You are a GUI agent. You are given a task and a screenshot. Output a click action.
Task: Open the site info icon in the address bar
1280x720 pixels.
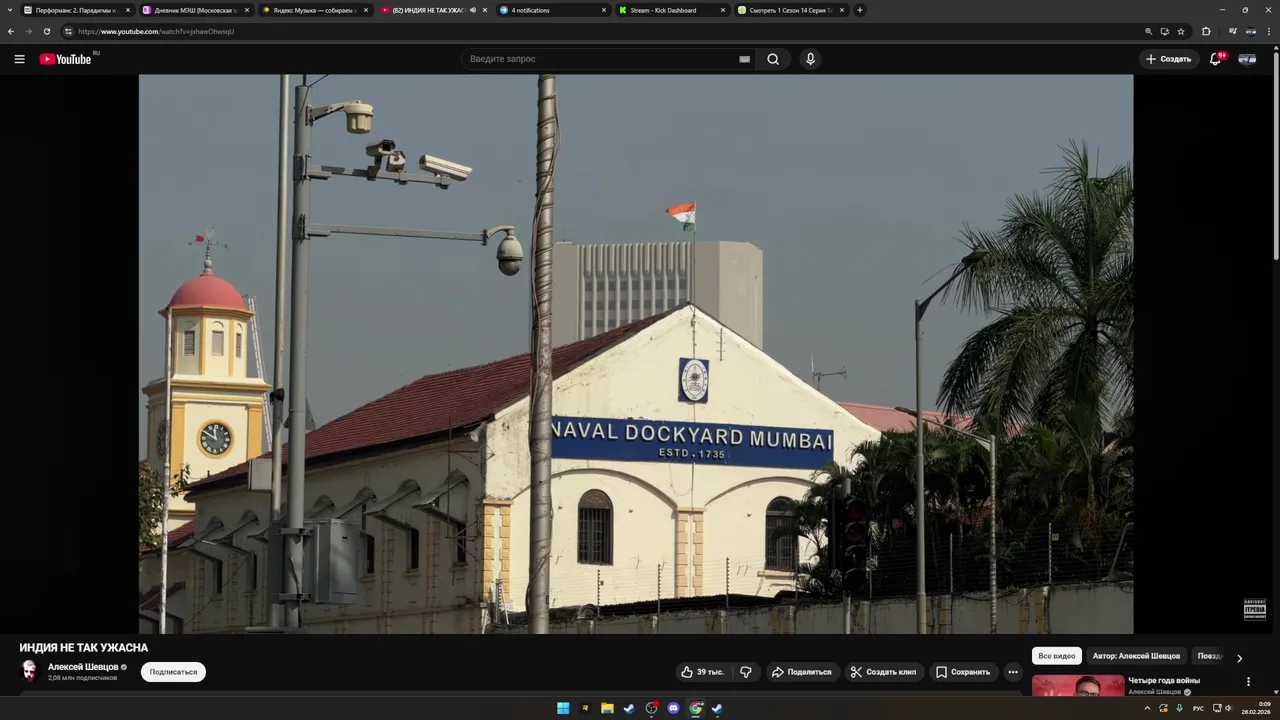68,31
